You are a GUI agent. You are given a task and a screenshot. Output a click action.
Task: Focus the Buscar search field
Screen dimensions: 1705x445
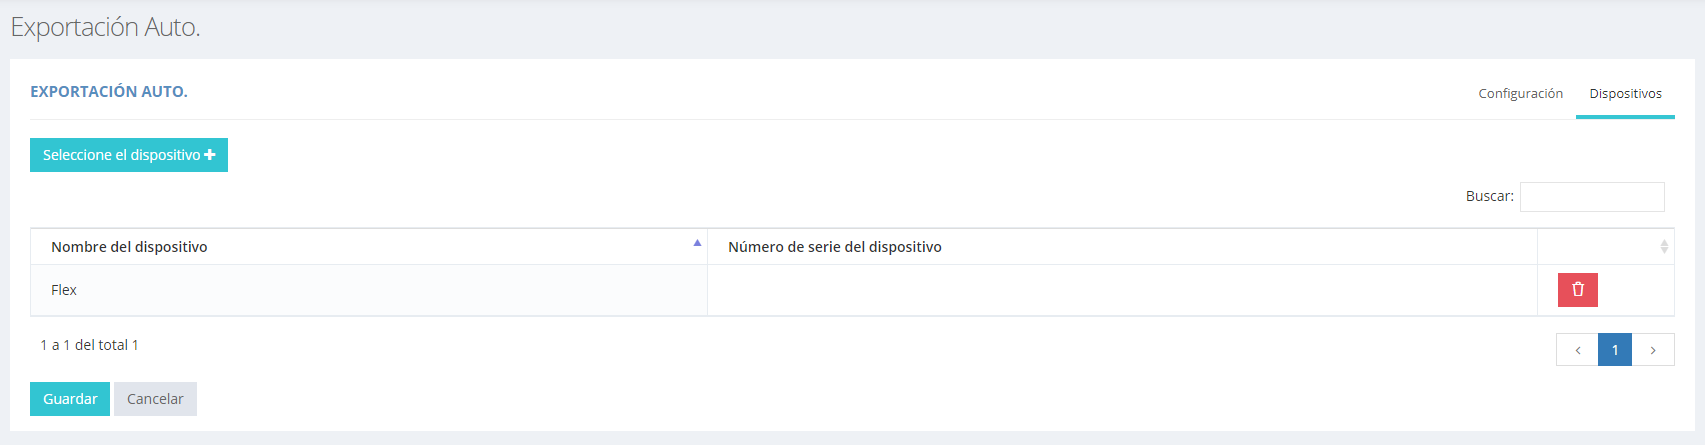tap(1592, 197)
